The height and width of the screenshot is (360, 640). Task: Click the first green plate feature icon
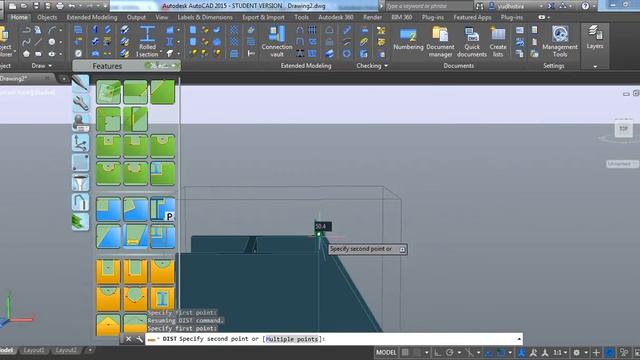109,92
